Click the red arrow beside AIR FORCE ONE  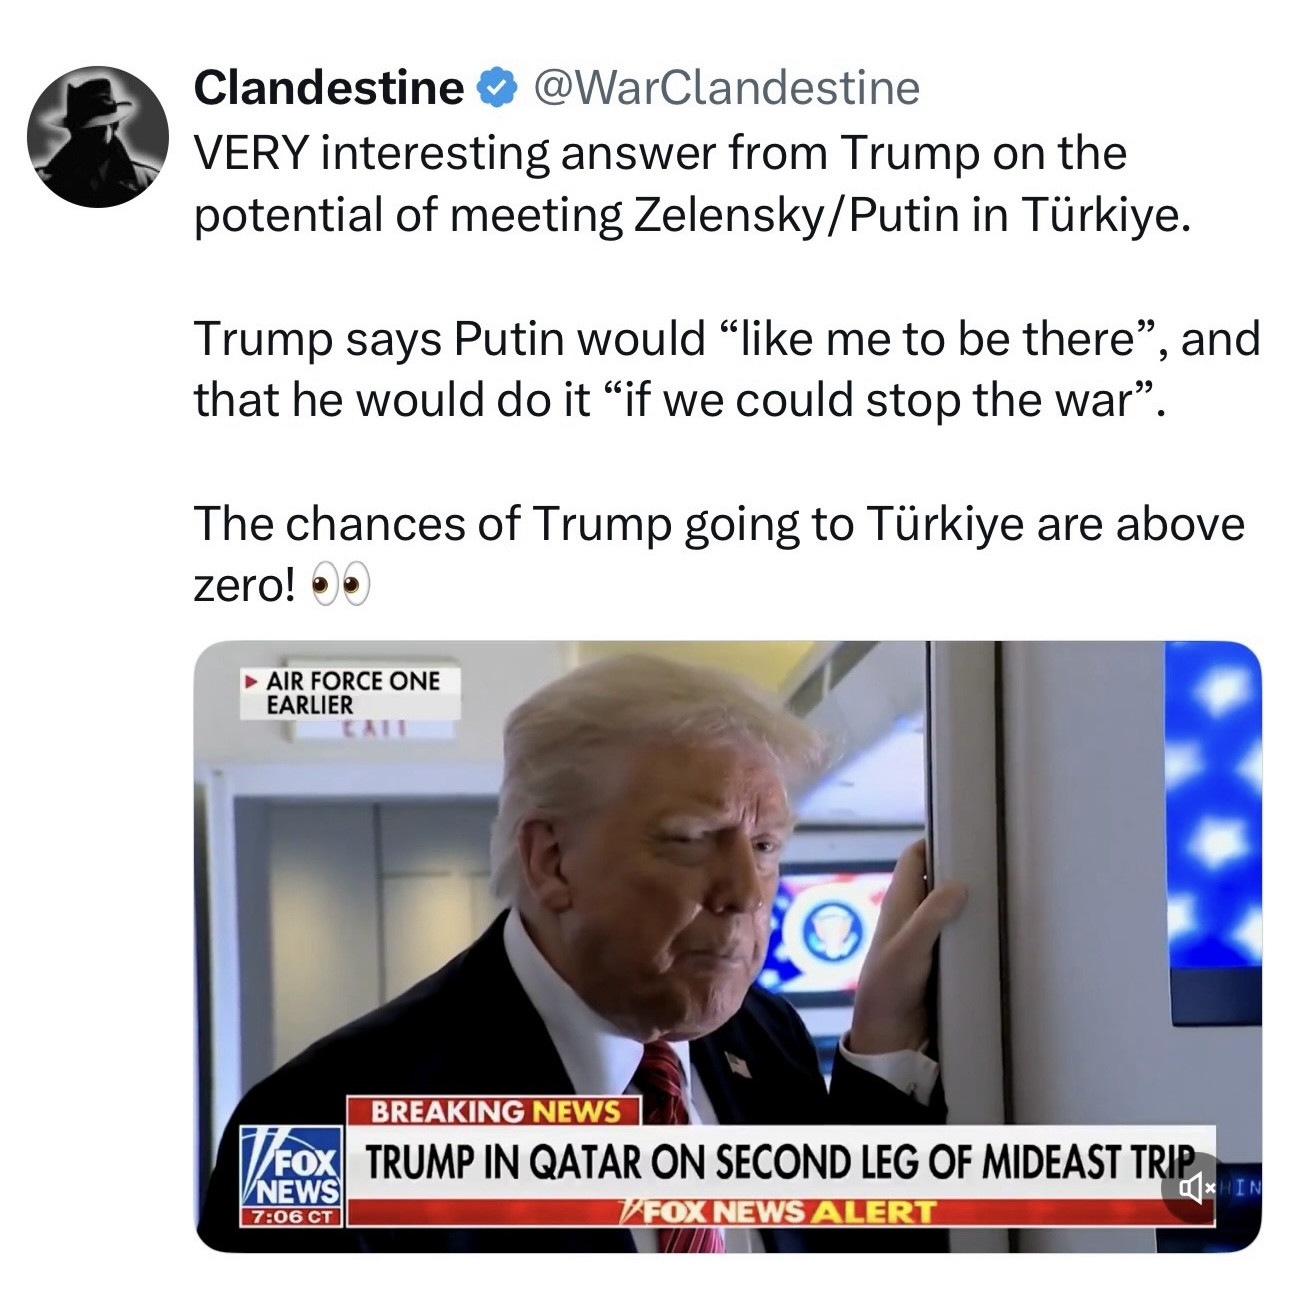pyautogui.click(x=250, y=682)
